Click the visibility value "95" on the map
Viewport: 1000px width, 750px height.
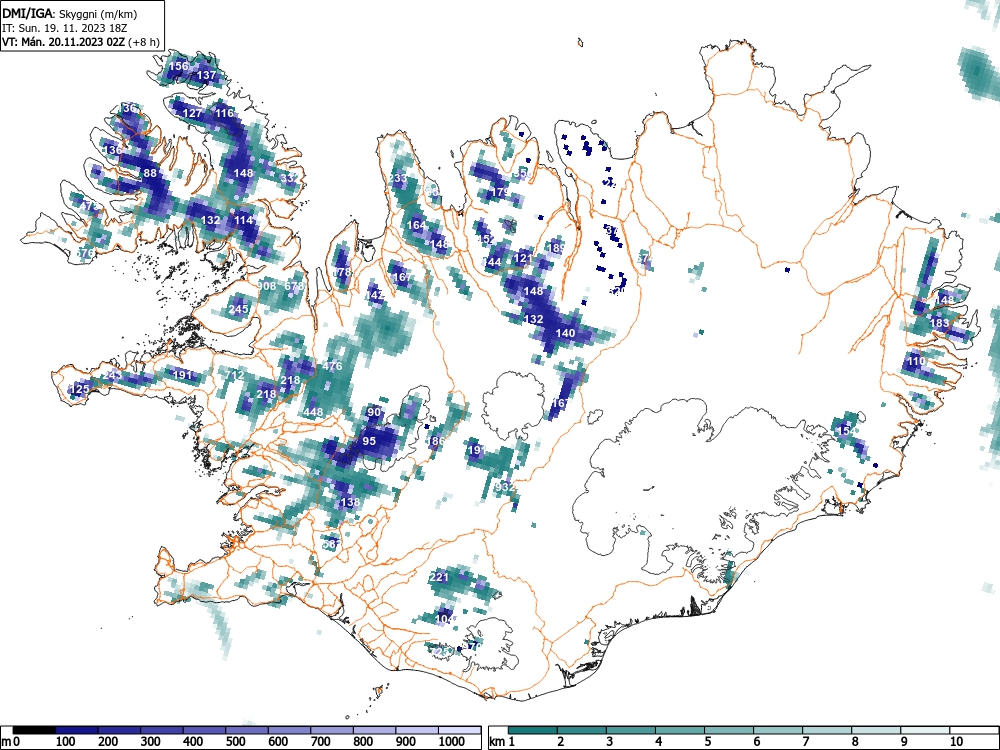point(369,441)
